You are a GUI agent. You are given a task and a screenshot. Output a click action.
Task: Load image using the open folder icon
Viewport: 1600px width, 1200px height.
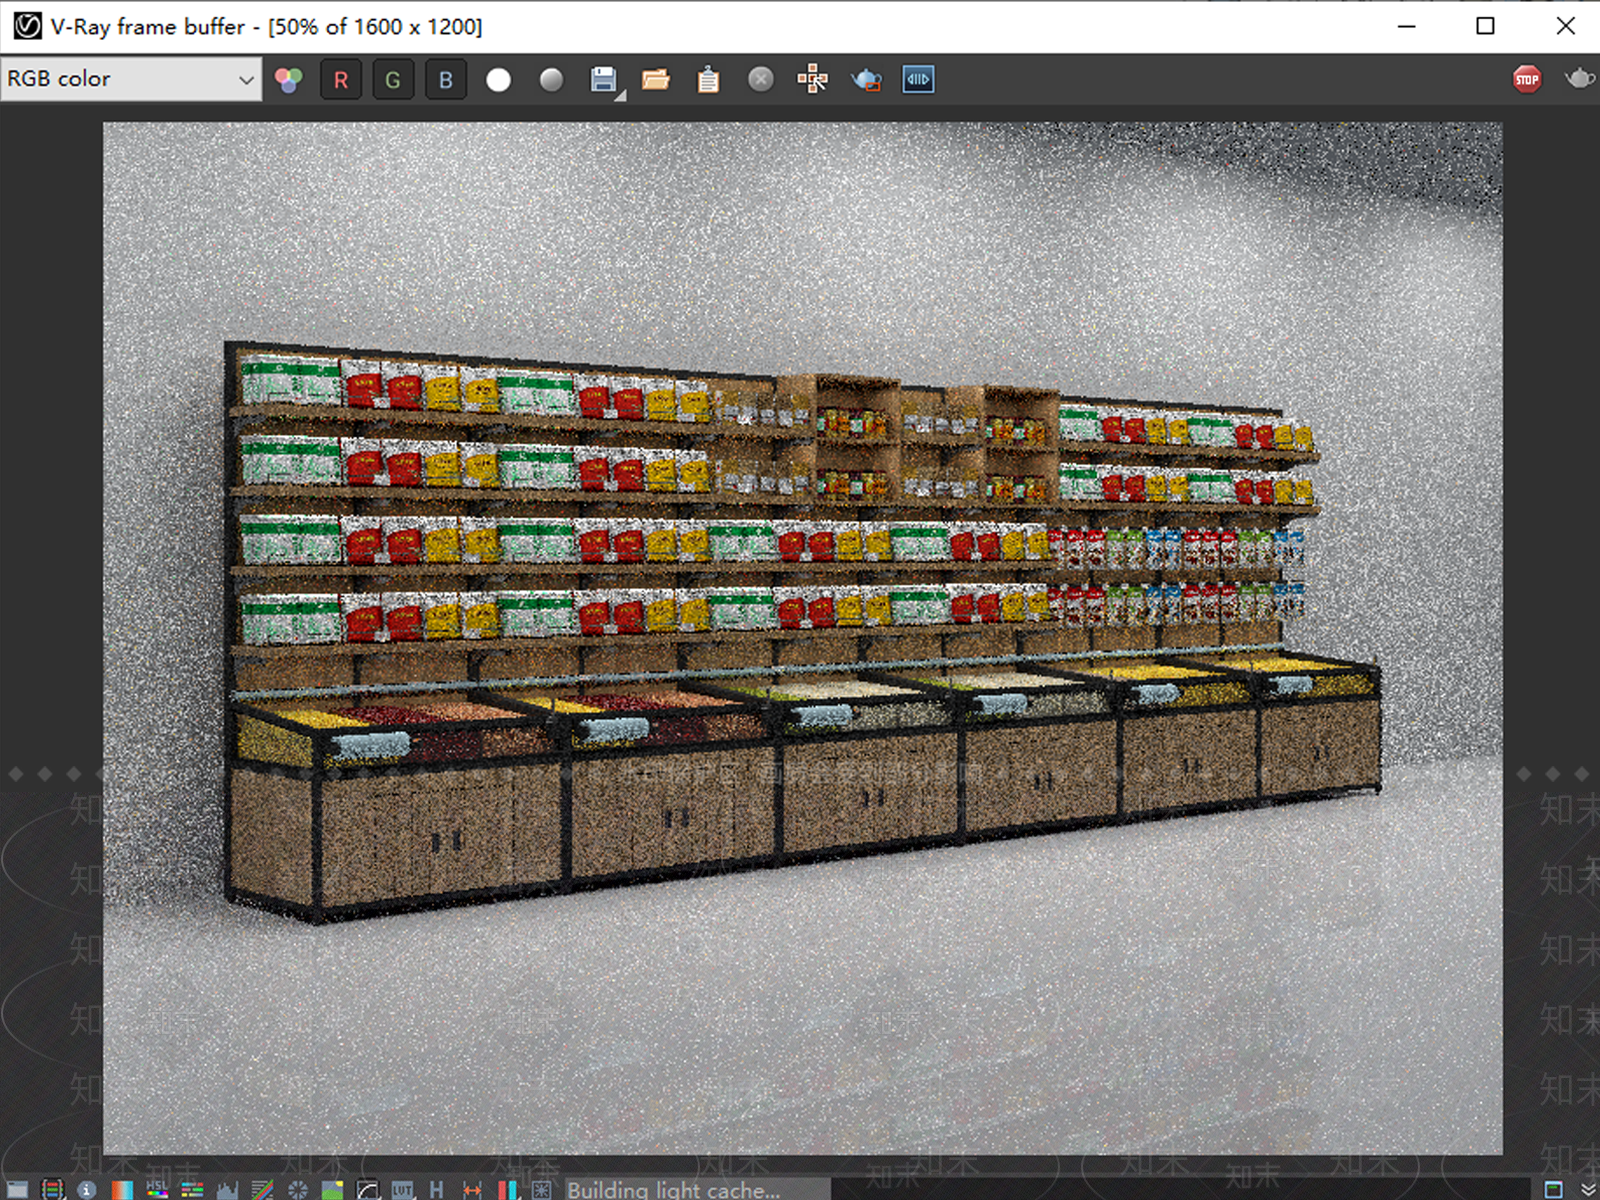point(656,80)
